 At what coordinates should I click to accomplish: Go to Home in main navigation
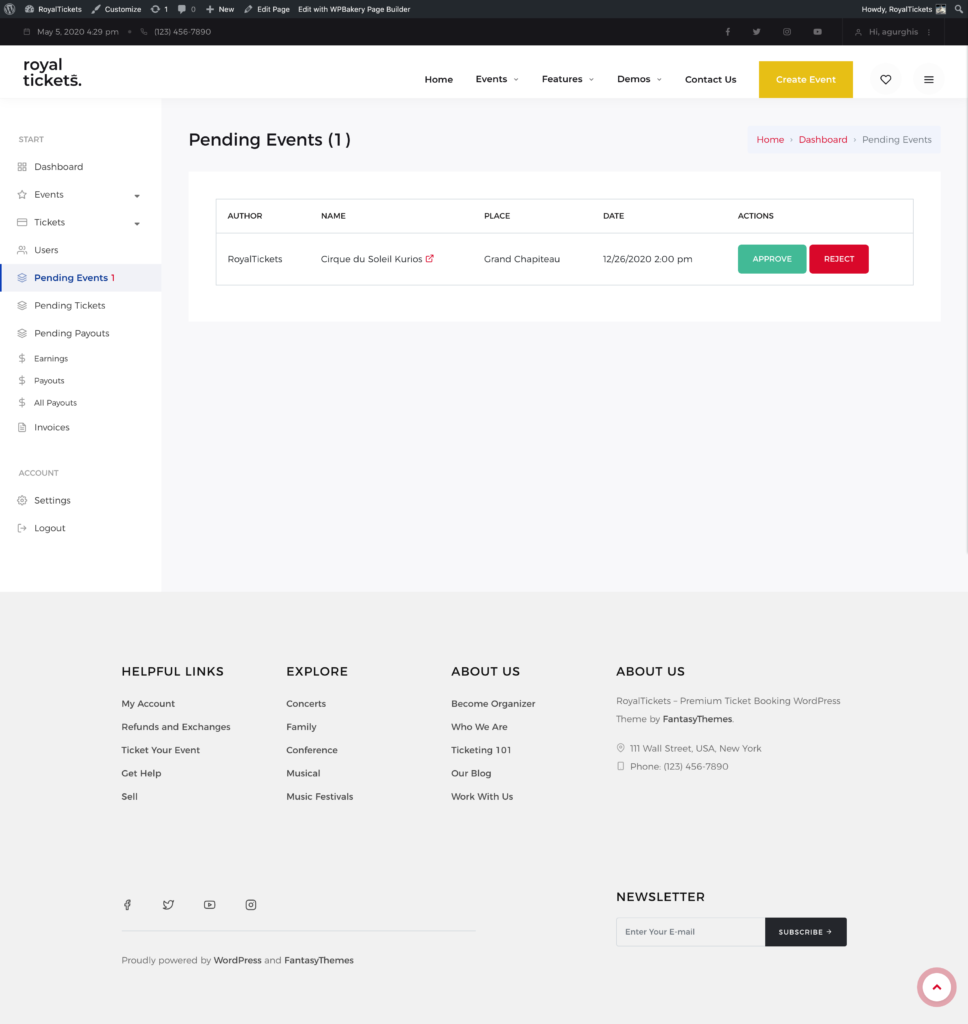tap(439, 80)
